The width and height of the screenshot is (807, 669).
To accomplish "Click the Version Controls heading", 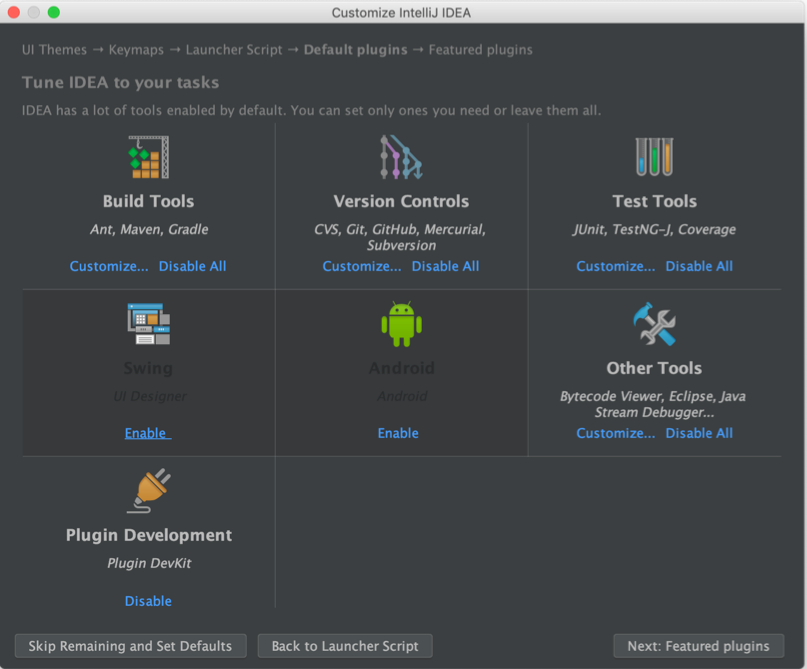I will pyautogui.click(x=401, y=201).
